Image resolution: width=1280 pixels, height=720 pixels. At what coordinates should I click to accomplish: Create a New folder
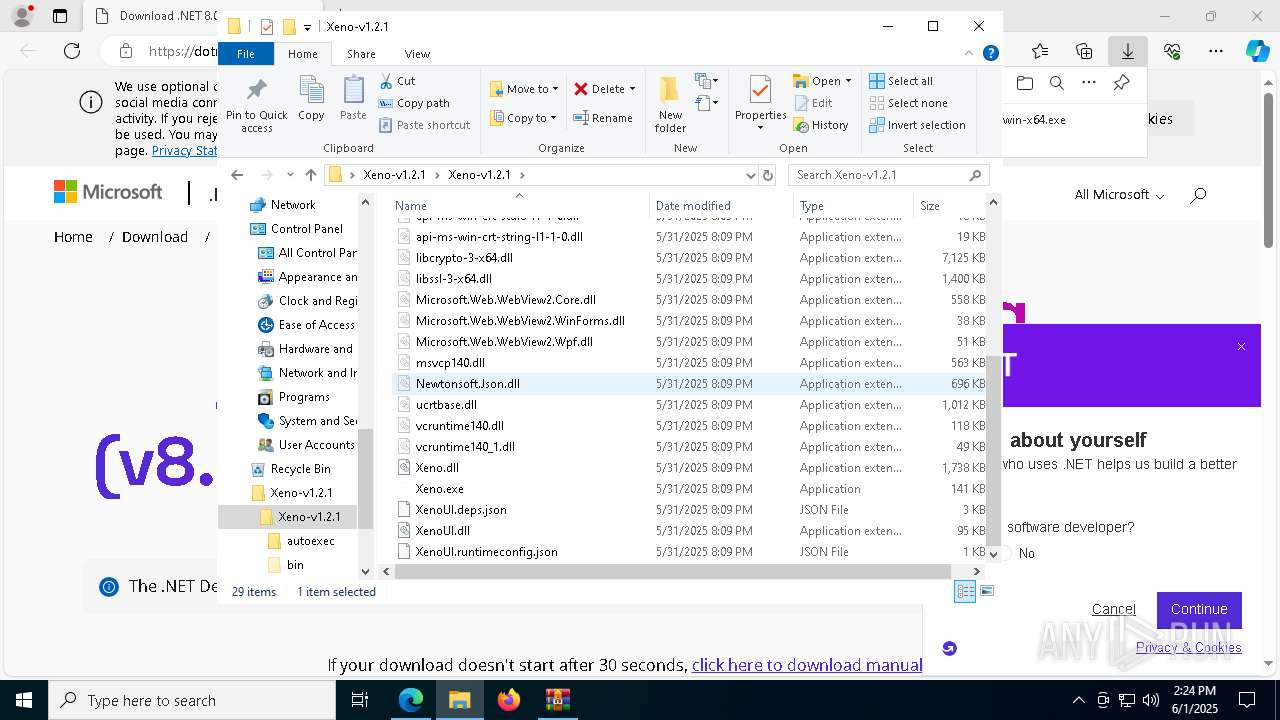pos(670,104)
